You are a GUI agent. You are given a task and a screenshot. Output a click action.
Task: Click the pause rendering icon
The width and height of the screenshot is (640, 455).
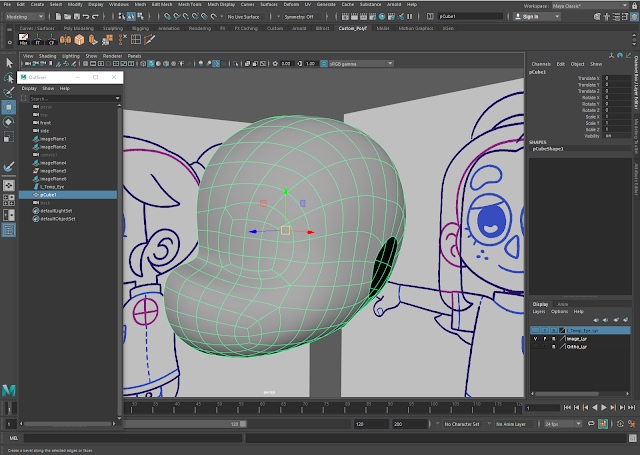tap(410, 16)
